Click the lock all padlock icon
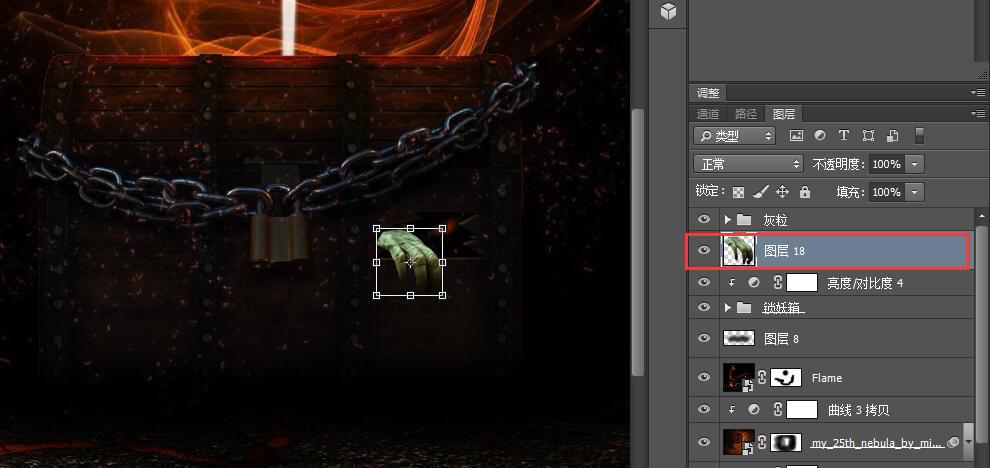 point(804,191)
